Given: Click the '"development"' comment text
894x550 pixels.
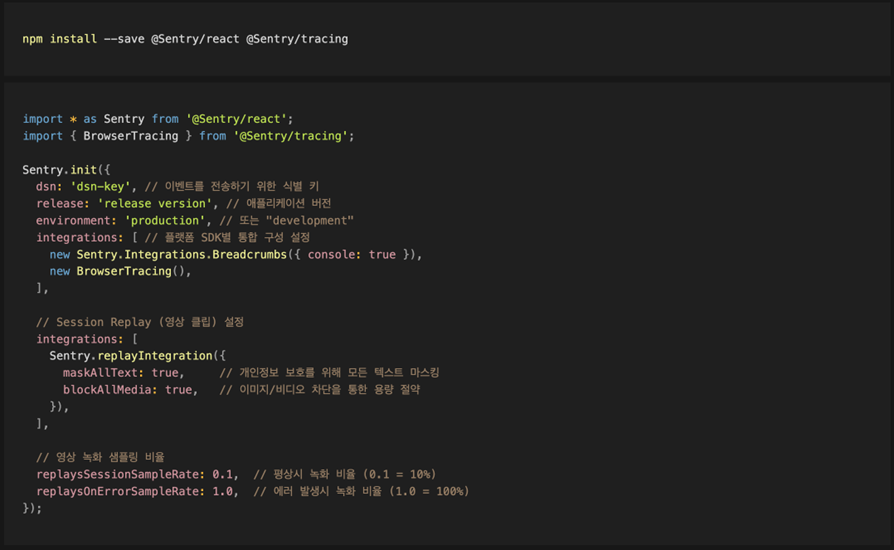Looking at the screenshot, I should [310, 221].
